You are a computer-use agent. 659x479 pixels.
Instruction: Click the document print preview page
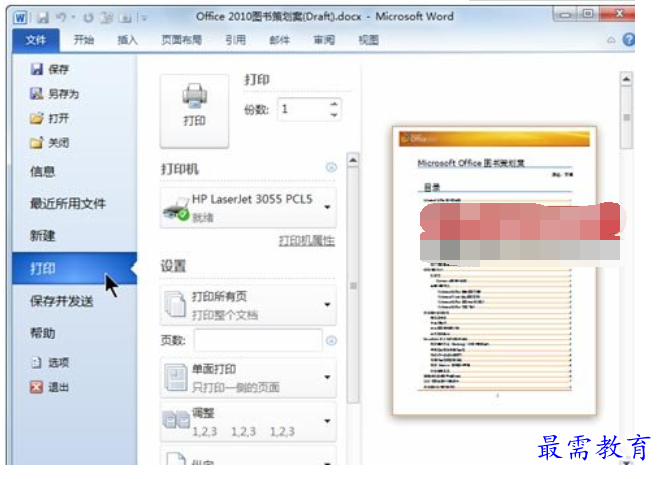(x=494, y=271)
